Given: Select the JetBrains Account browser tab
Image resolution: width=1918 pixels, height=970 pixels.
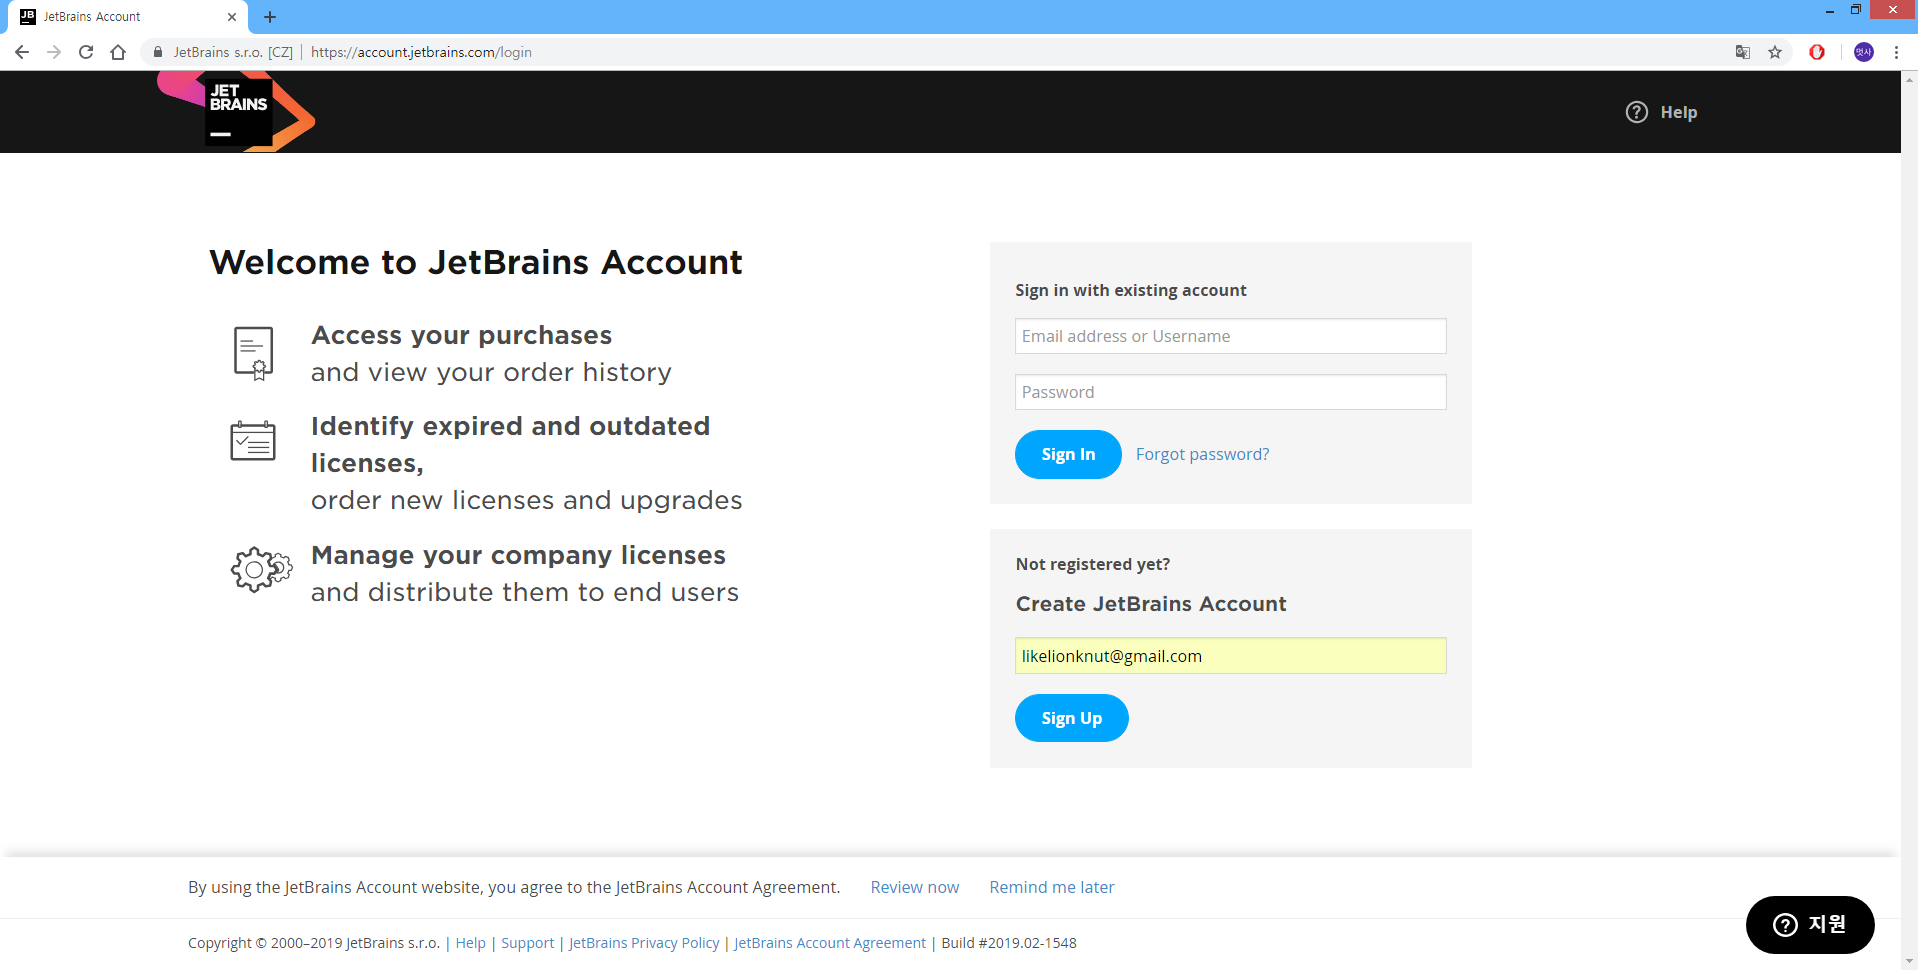Looking at the screenshot, I should point(130,17).
